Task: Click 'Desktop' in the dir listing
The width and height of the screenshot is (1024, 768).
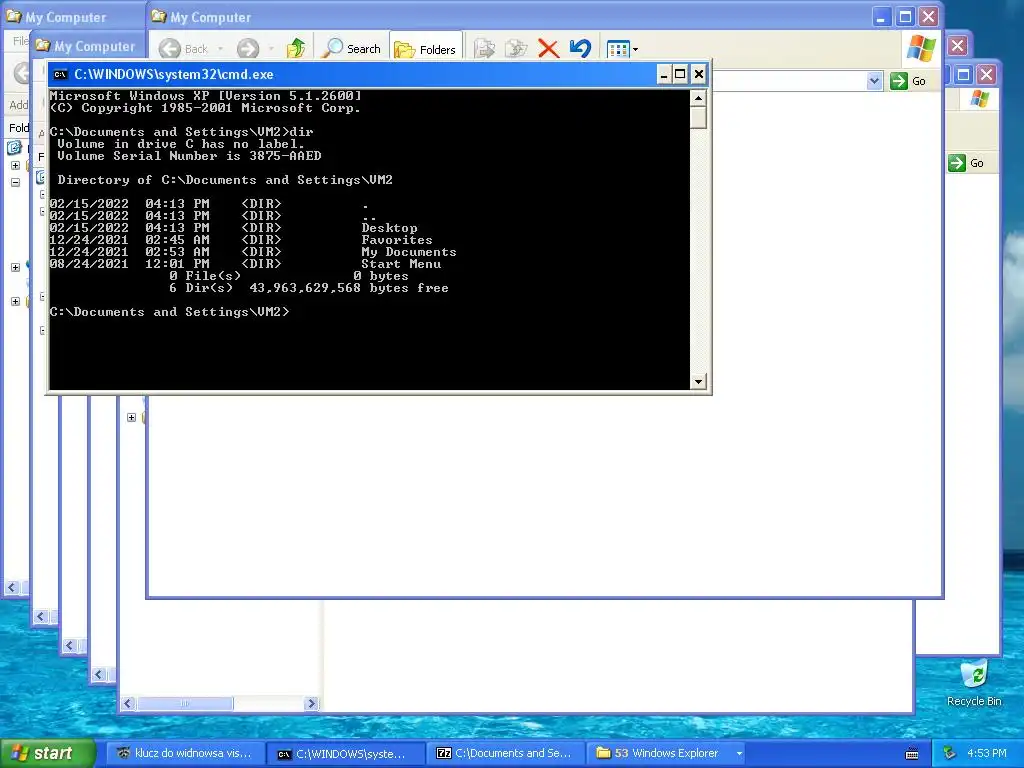Action: coord(389,228)
